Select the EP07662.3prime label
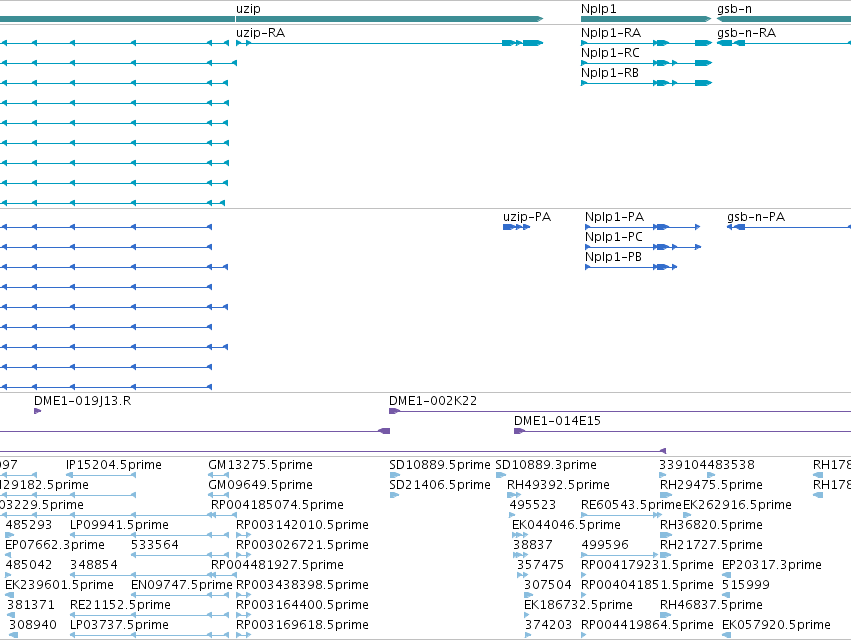851x640 pixels. click(x=55, y=545)
